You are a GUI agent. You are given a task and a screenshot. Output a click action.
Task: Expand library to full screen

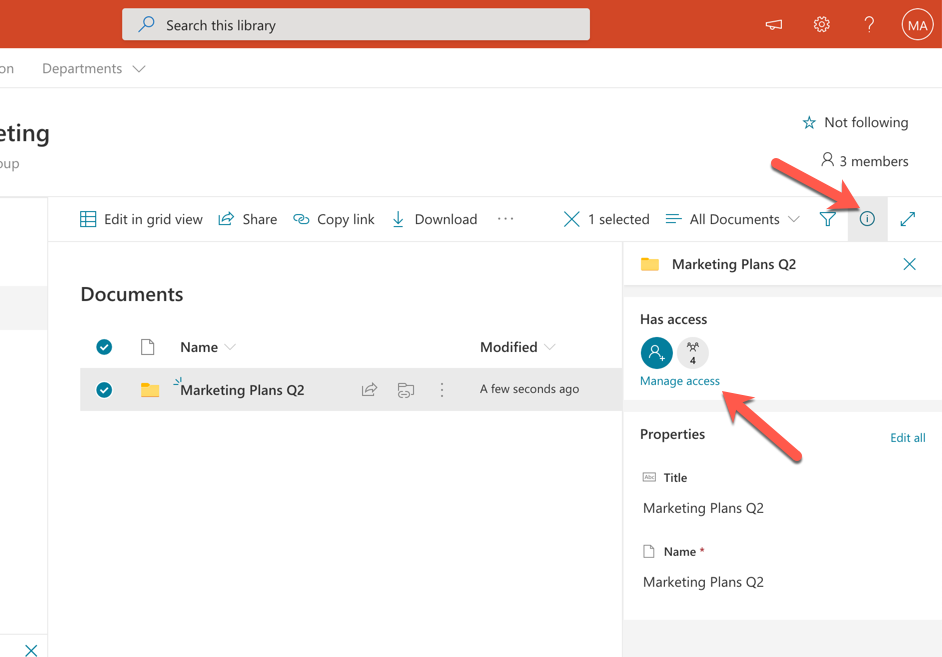click(907, 219)
